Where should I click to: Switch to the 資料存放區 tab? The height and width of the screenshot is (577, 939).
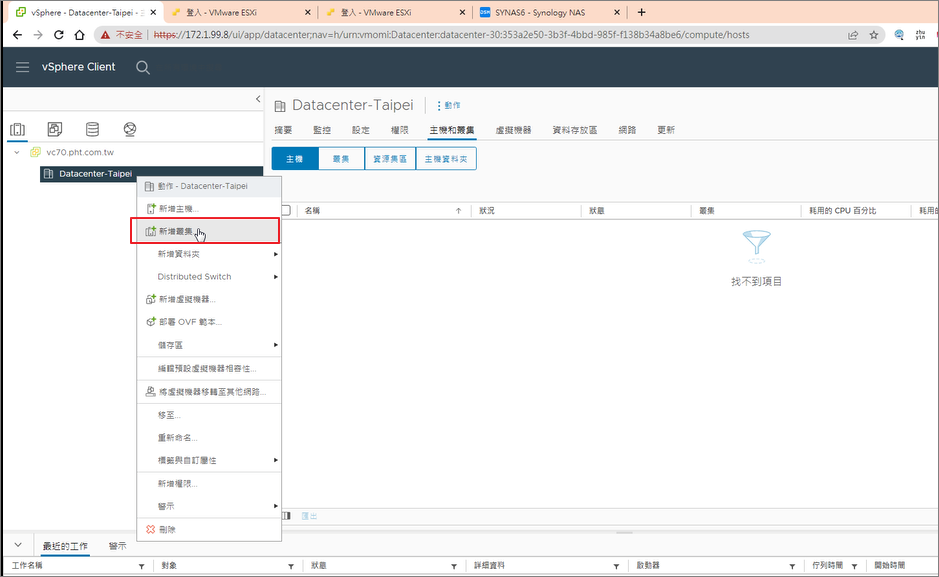[x=575, y=130]
